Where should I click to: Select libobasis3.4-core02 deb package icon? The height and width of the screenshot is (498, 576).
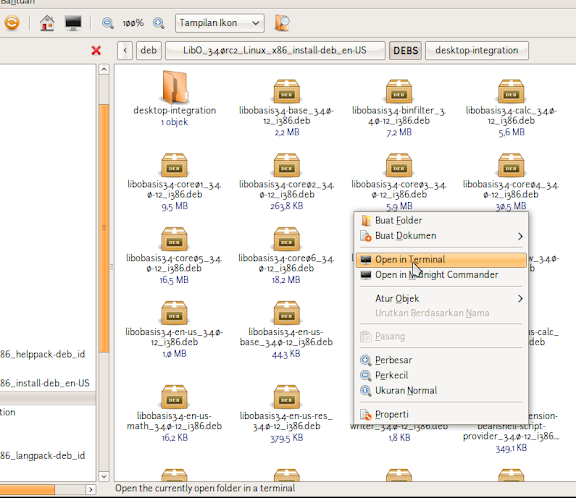(x=287, y=165)
